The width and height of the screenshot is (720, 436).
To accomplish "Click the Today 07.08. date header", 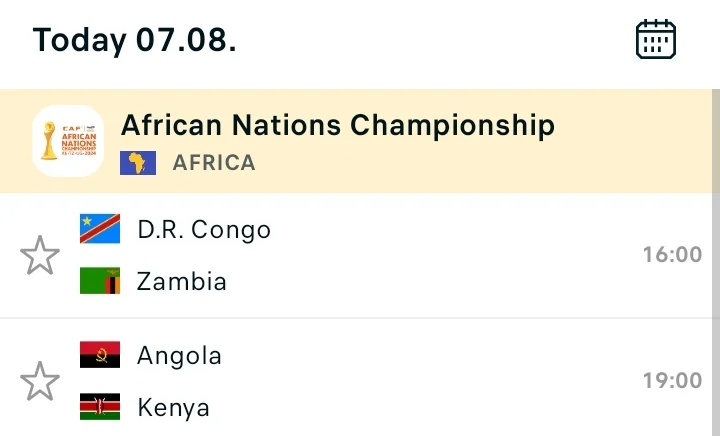I will [135, 40].
